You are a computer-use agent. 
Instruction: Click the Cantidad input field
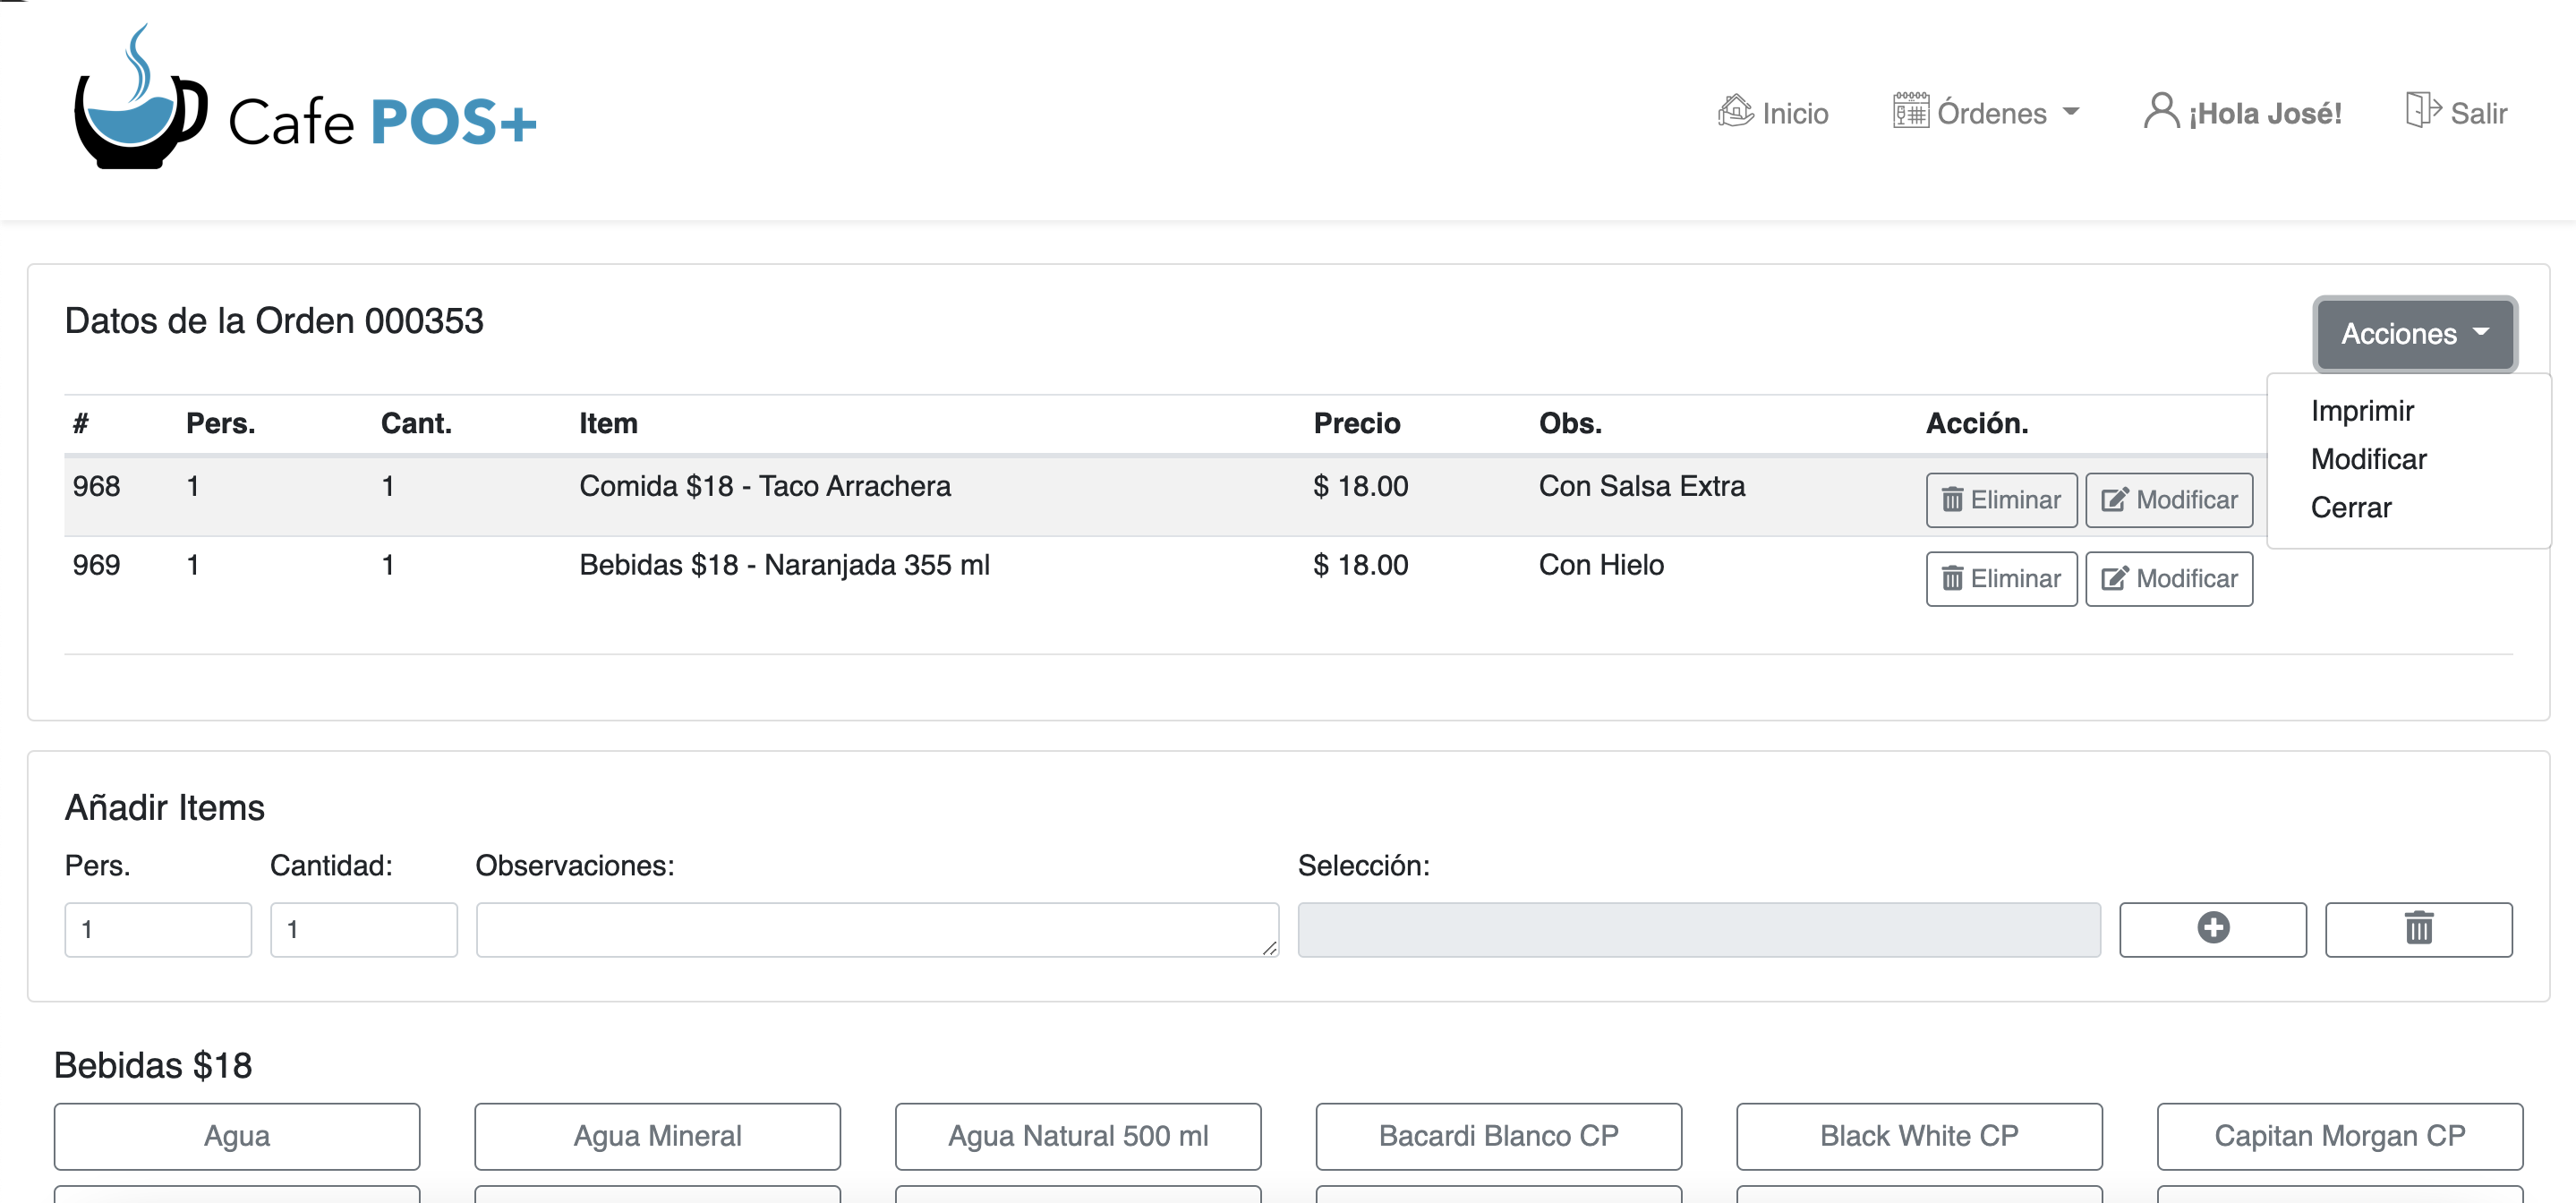pos(363,929)
